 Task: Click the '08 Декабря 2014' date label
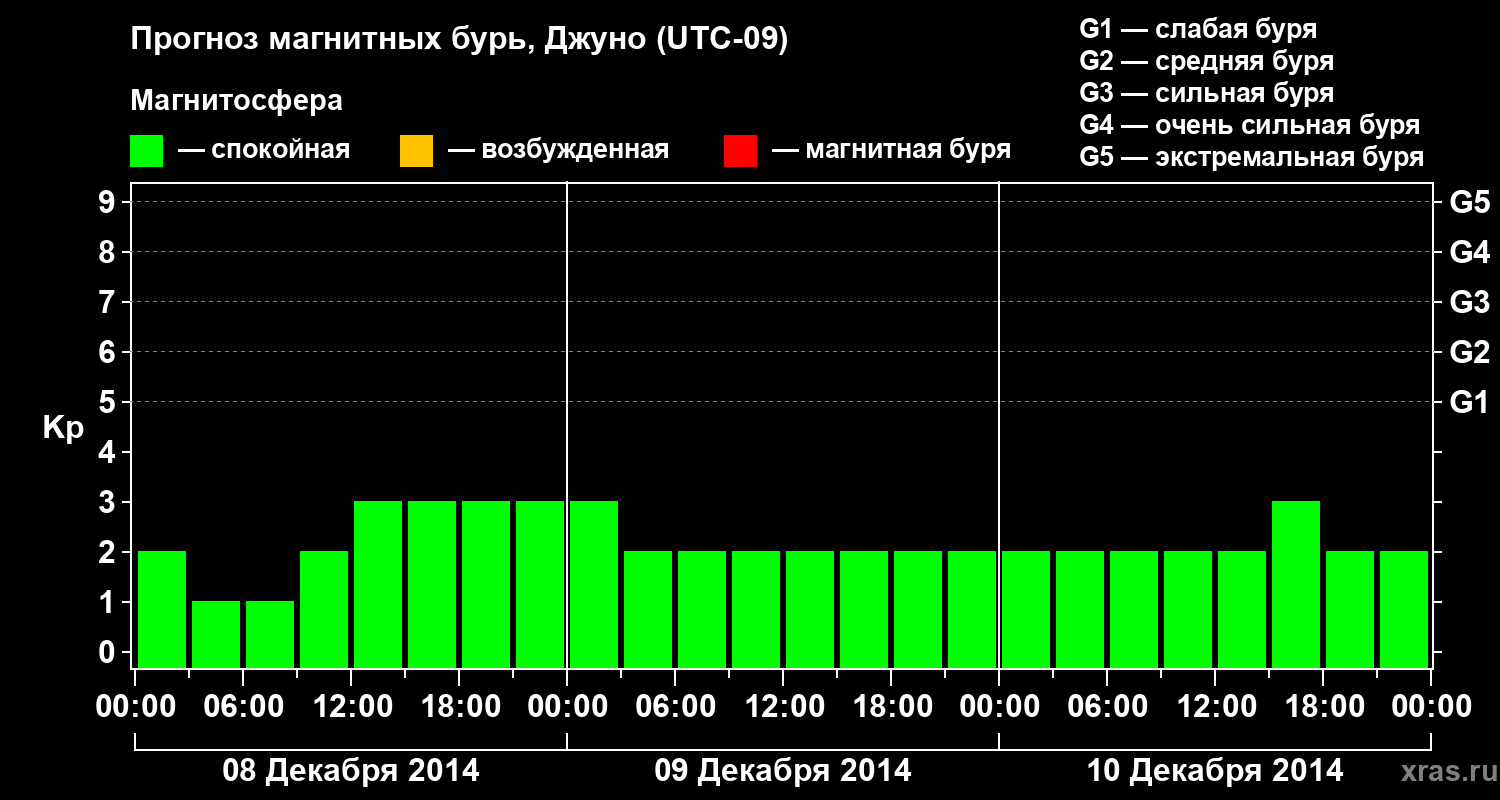point(351,771)
